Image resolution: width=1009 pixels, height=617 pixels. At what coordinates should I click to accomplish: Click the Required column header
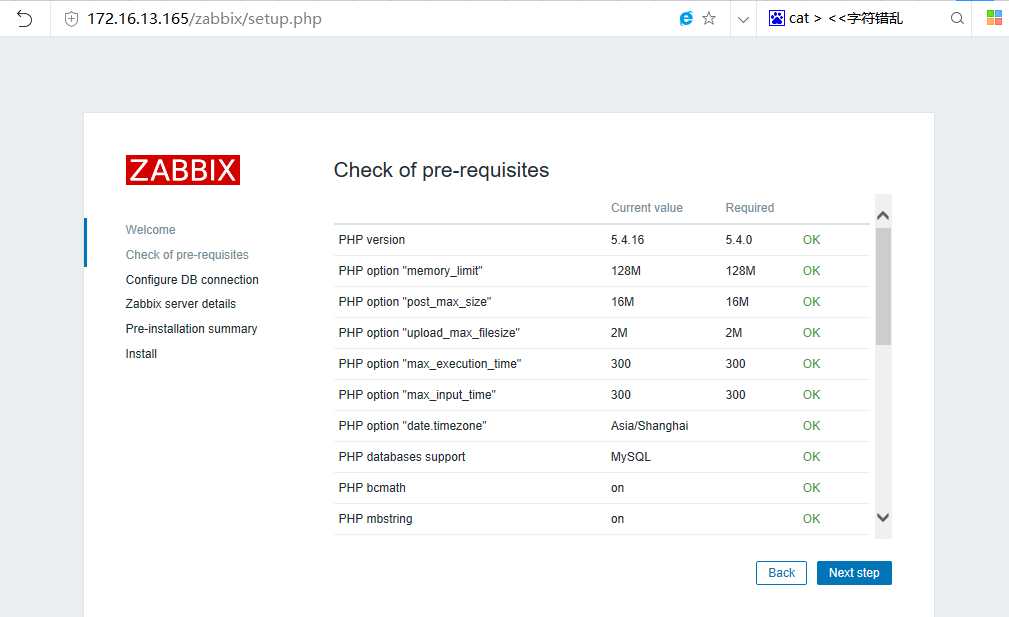(x=749, y=208)
